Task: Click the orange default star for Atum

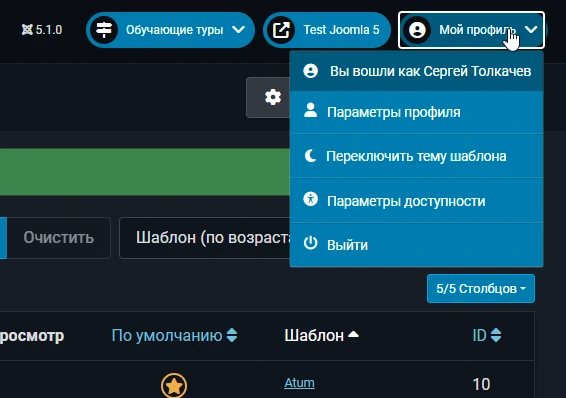Action: pyautogui.click(x=174, y=386)
